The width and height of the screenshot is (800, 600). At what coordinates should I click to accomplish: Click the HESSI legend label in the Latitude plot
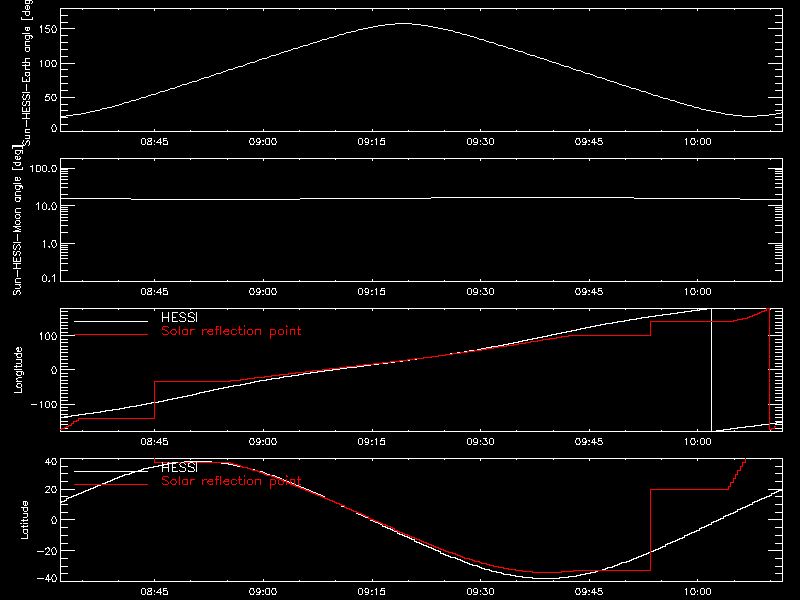(x=179, y=467)
